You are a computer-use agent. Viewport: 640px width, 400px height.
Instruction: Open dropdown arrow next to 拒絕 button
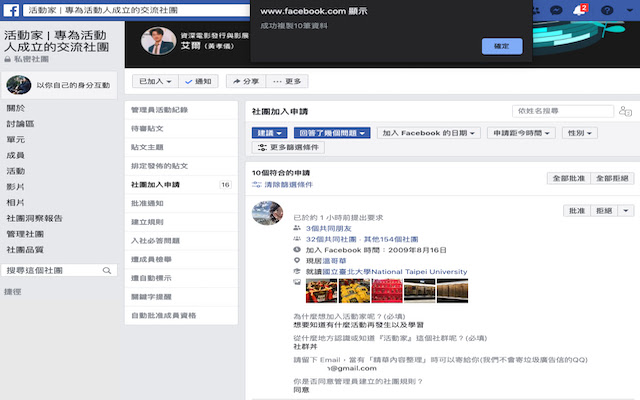(626, 211)
